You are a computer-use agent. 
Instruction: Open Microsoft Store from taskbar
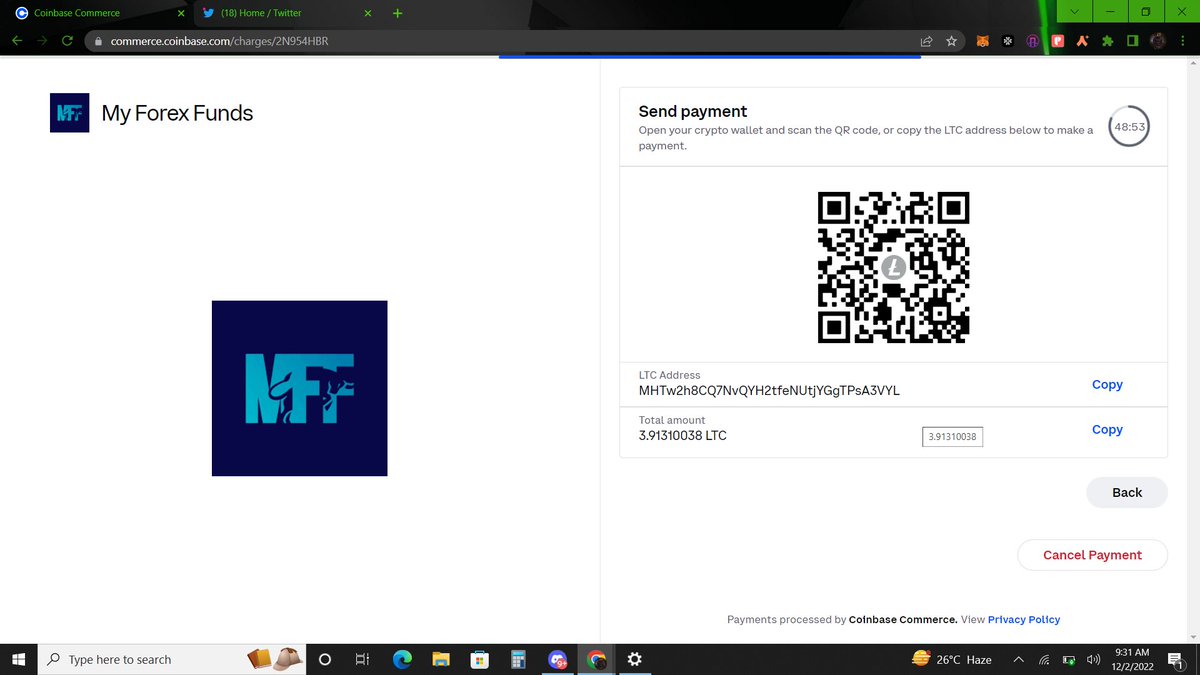click(479, 659)
